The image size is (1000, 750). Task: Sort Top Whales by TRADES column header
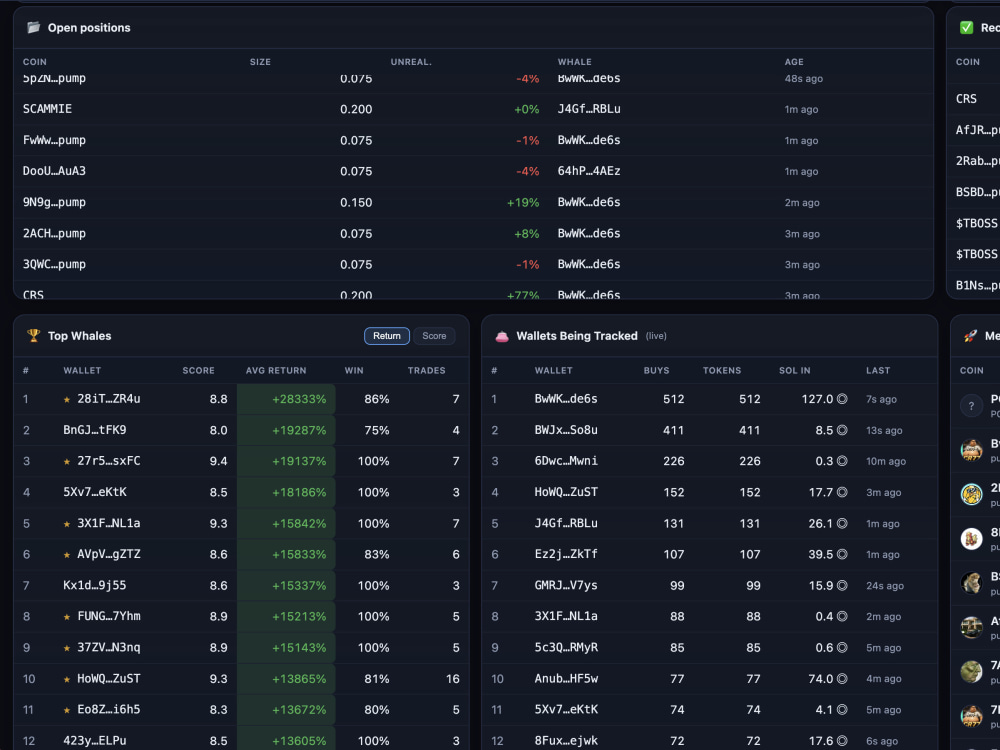coord(427,371)
